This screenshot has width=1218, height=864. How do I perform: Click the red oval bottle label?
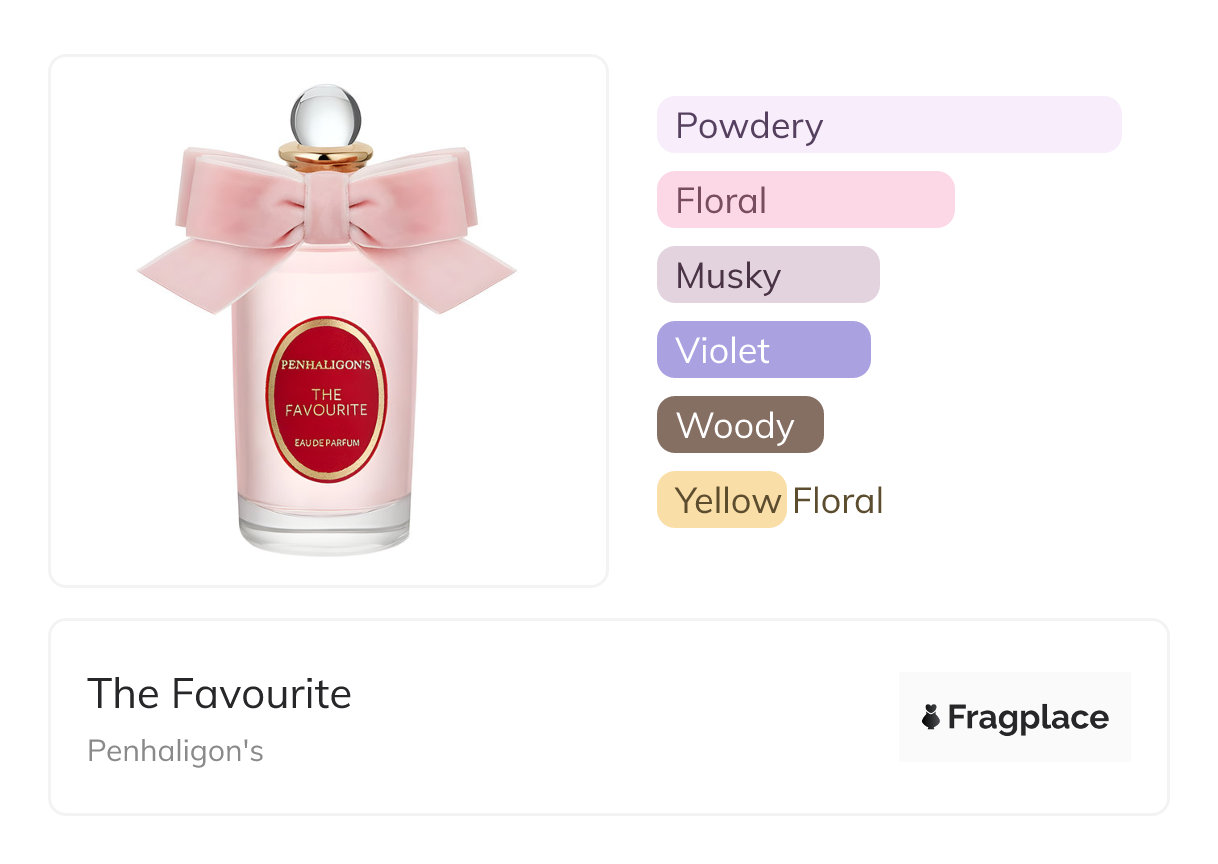pyautogui.click(x=326, y=400)
